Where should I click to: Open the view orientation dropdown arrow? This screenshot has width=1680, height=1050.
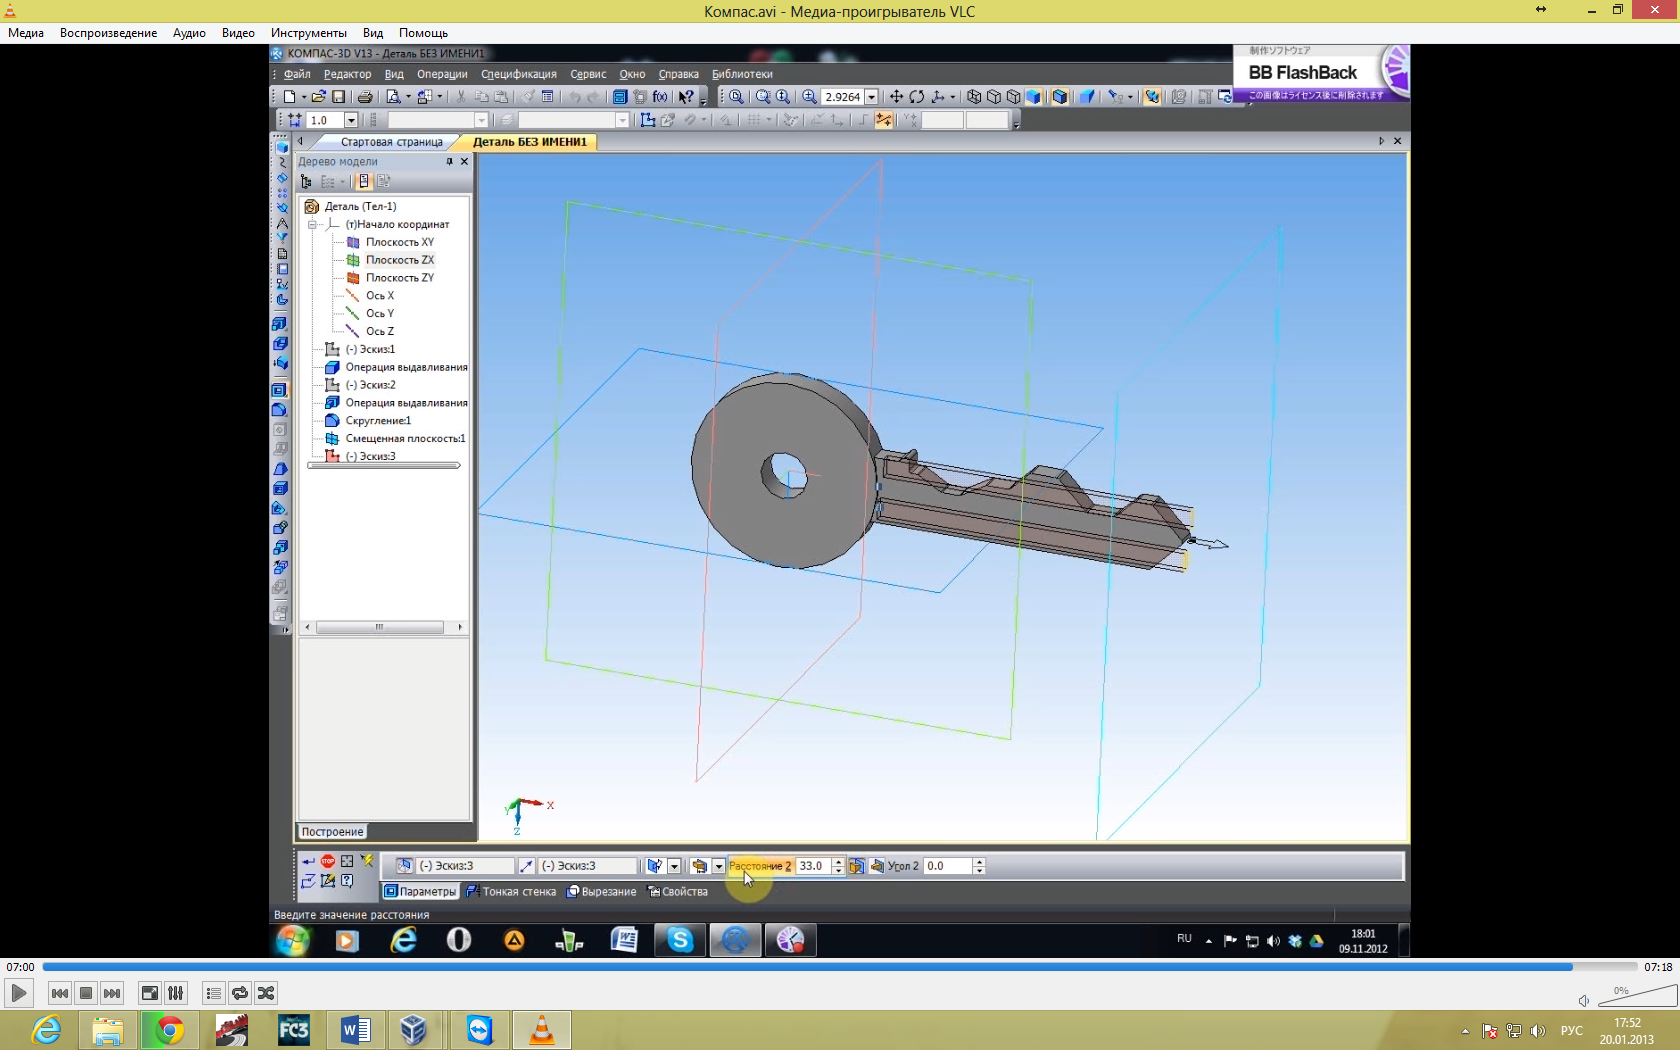click(952, 97)
